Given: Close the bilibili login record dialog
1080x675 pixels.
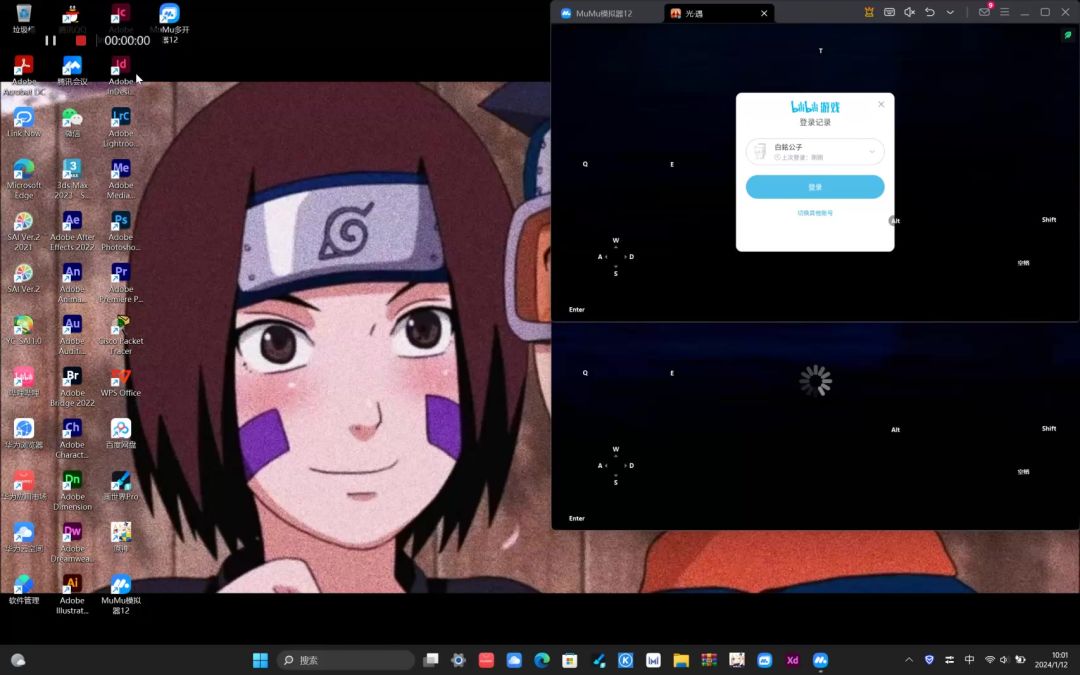Looking at the screenshot, I should [x=881, y=104].
